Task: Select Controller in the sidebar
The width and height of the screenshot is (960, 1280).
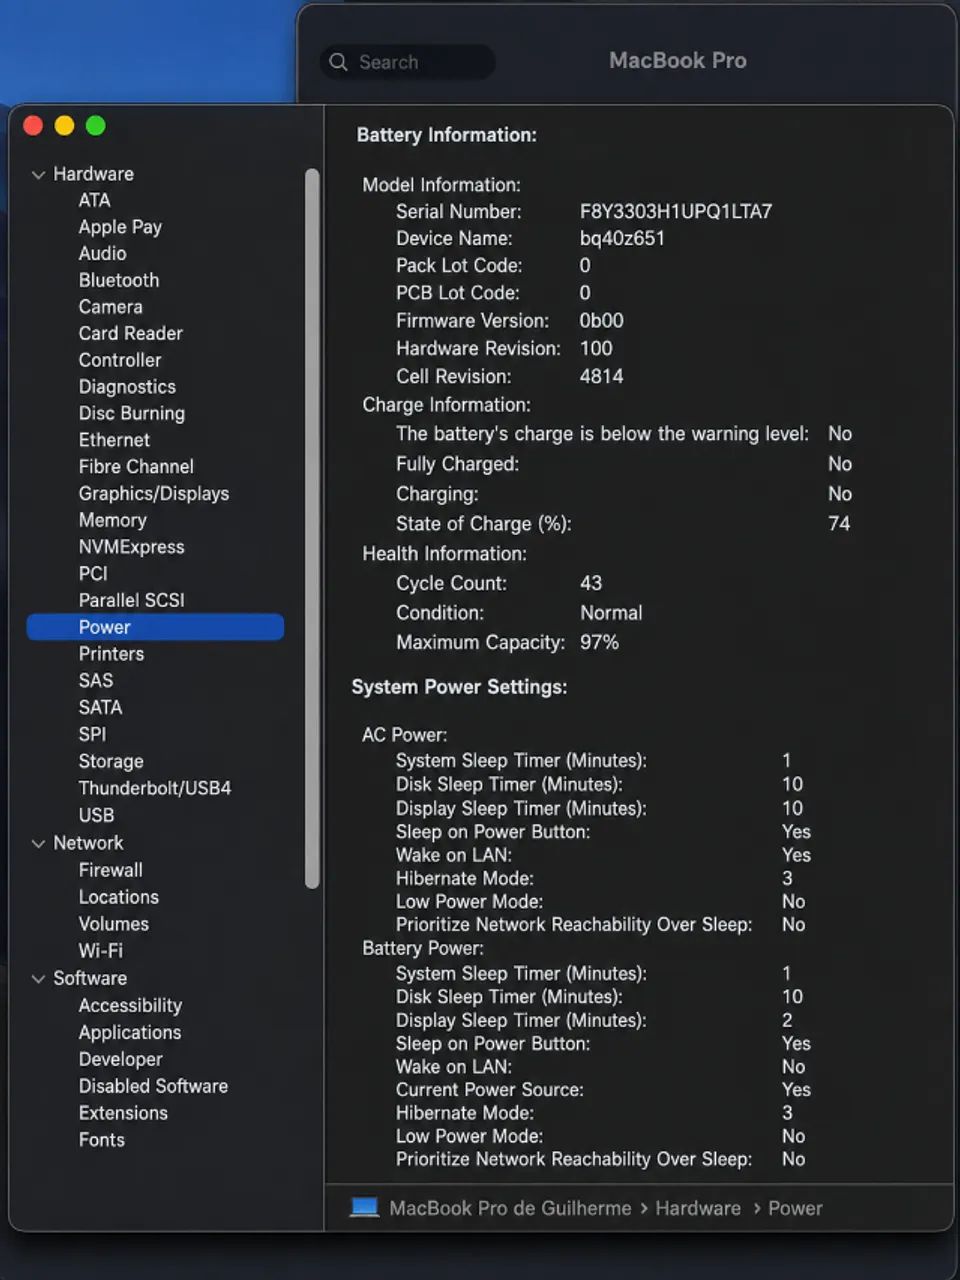Action: 119,360
